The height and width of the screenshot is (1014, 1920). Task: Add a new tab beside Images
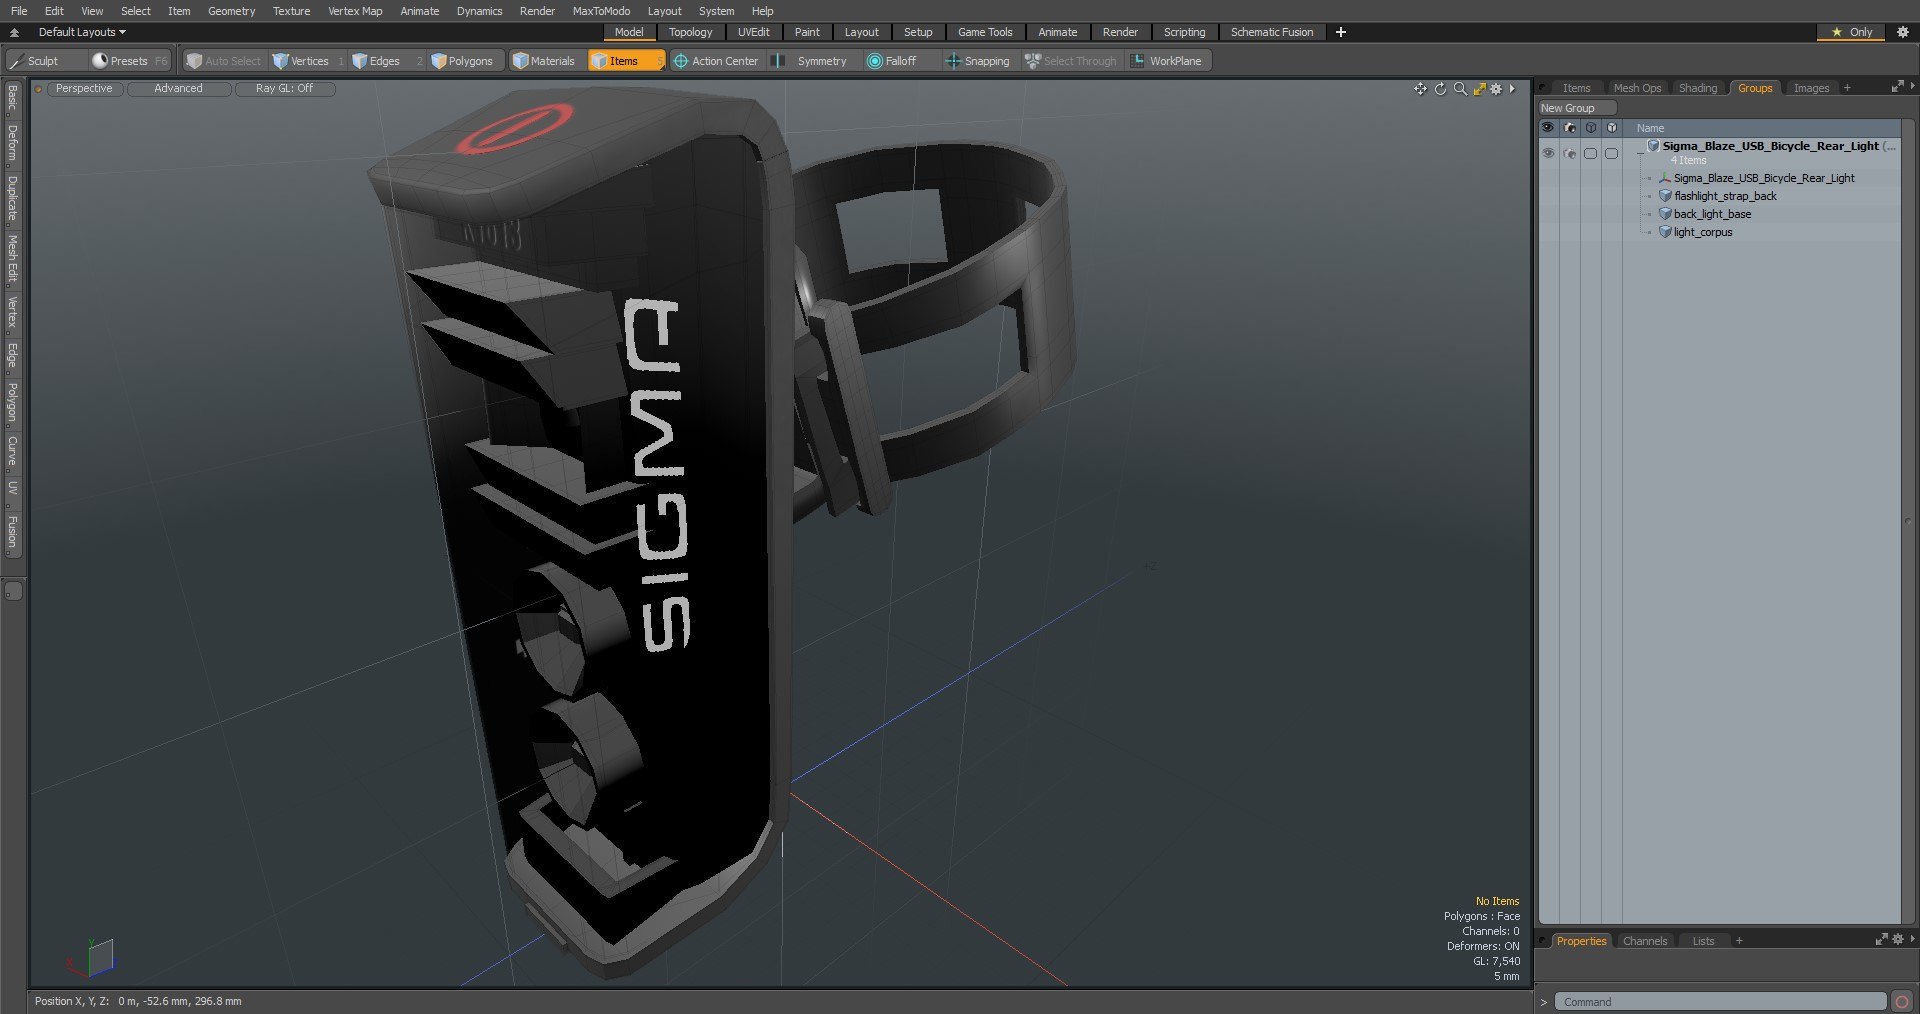pyautogui.click(x=1847, y=88)
